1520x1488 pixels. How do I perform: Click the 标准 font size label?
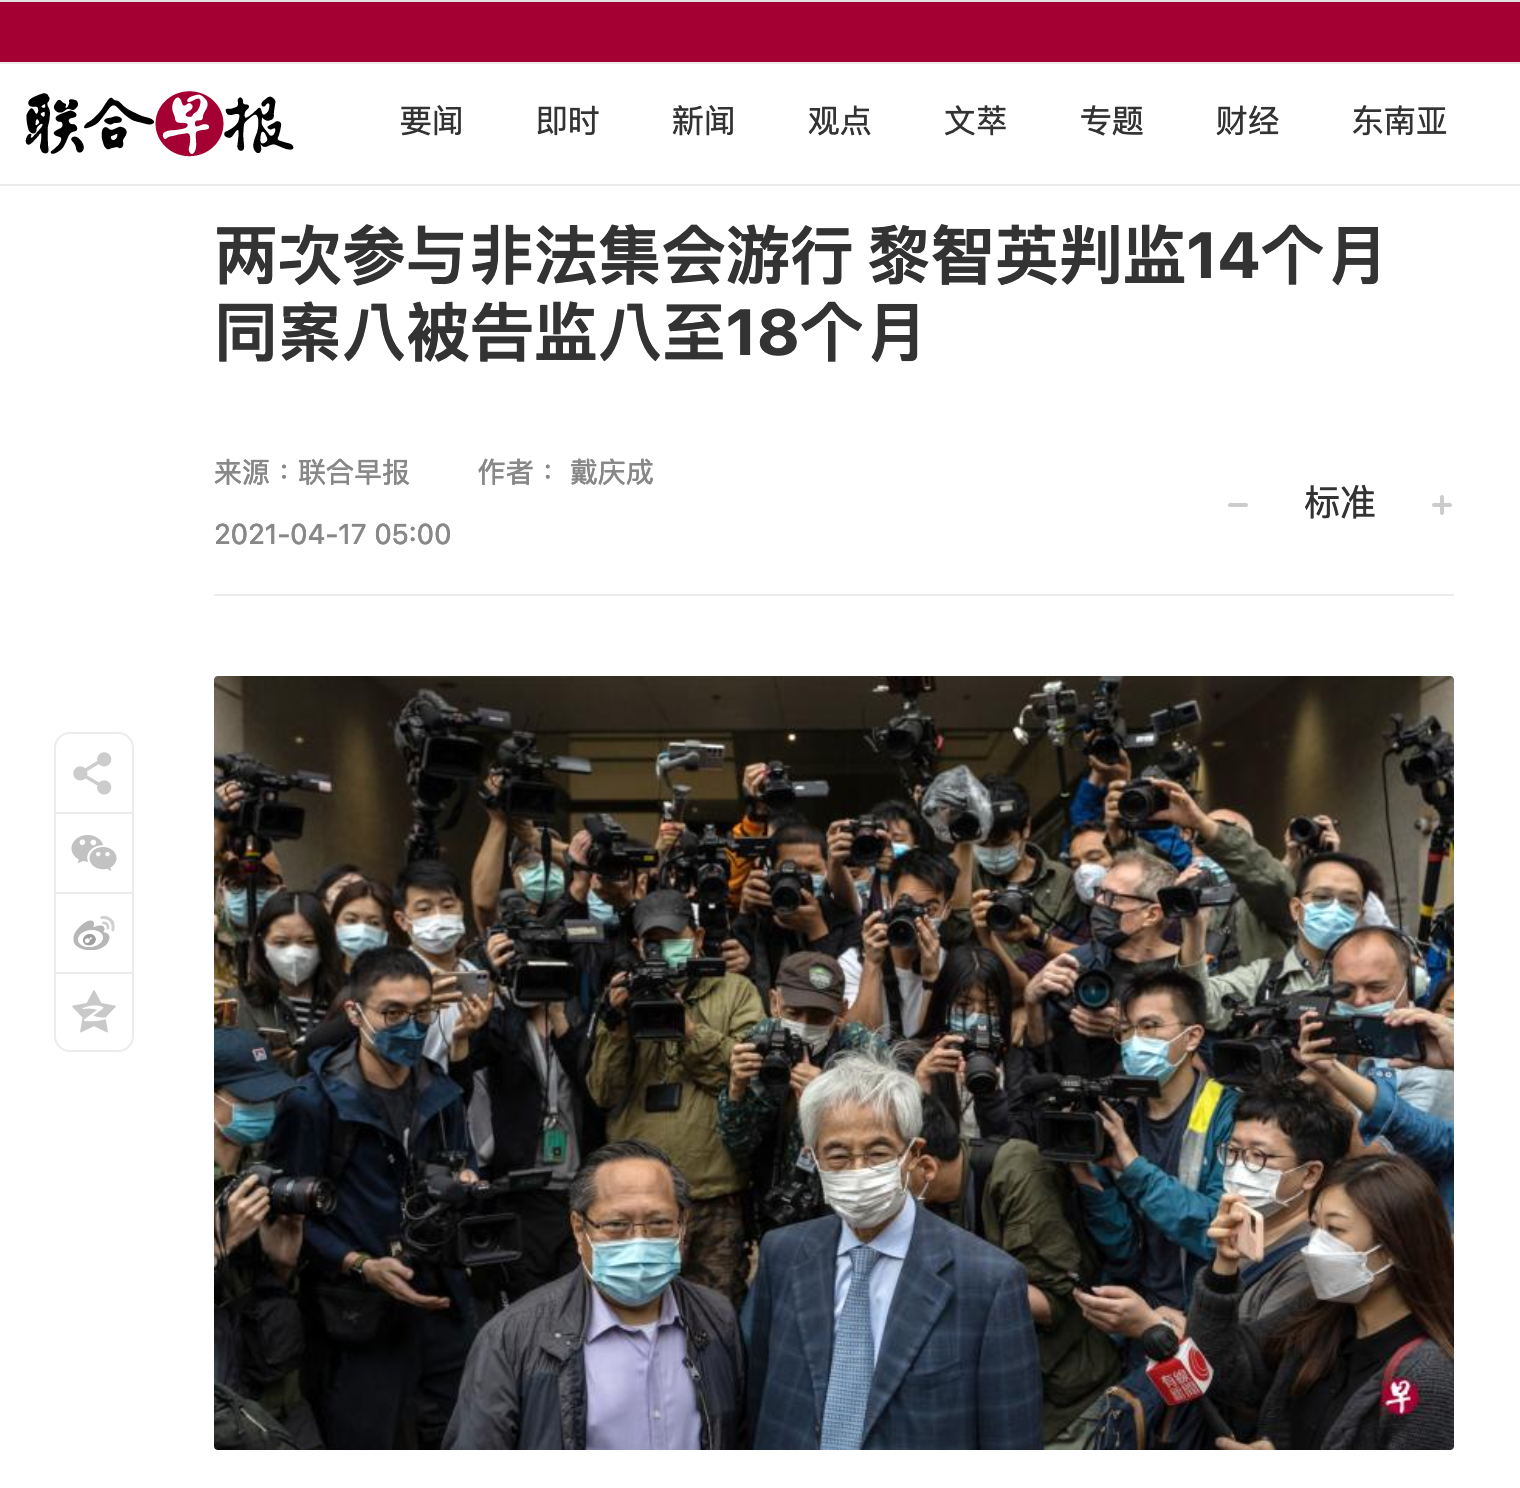pos(1339,503)
